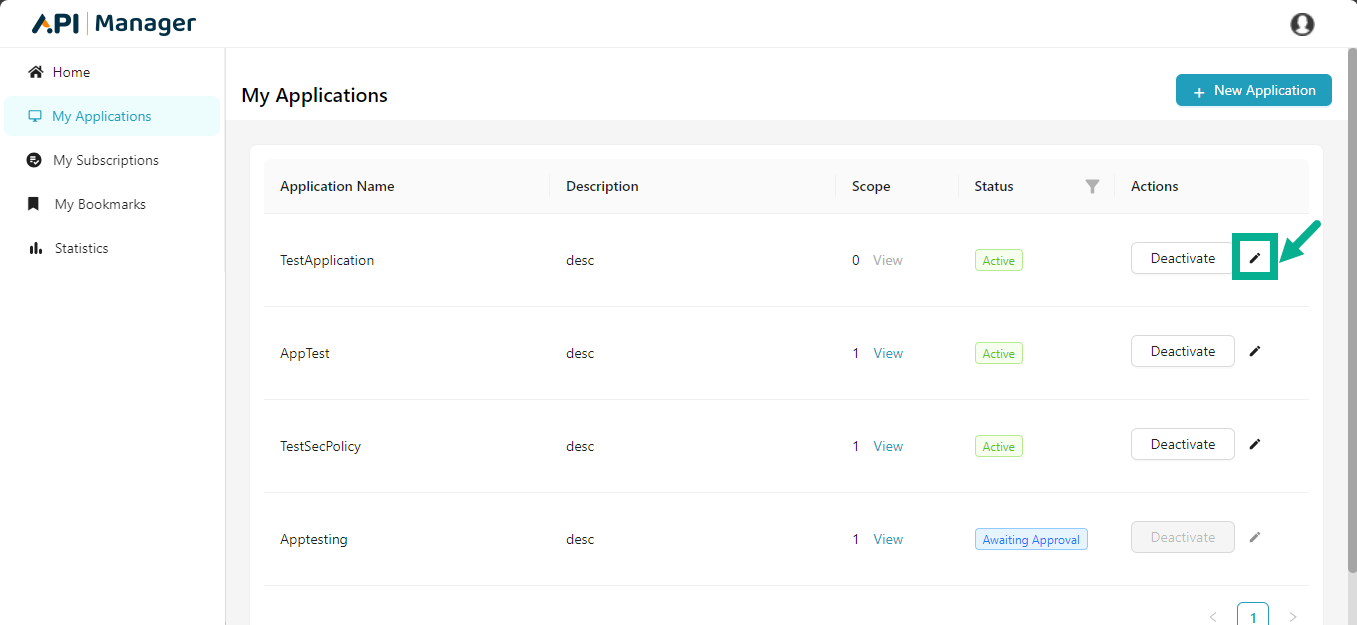The height and width of the screenshot is (625, 1357).
Task: Deactivate the AppTest application
Action: (1182, 351)
